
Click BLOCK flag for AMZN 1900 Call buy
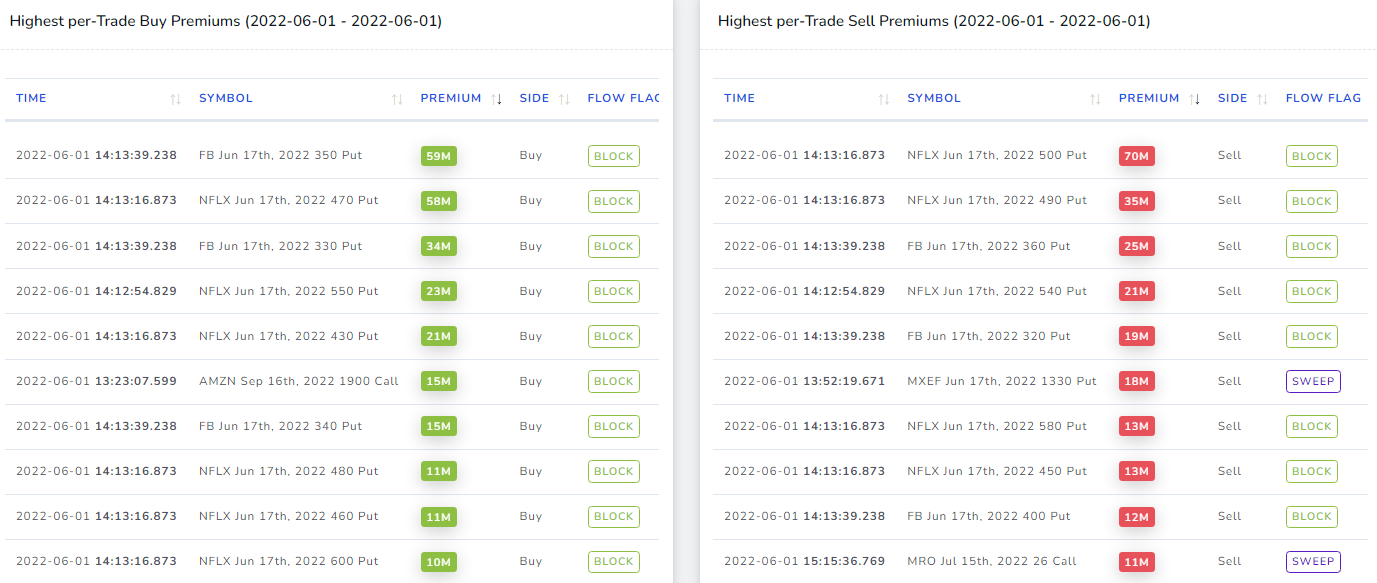click(x=613, y=381)
